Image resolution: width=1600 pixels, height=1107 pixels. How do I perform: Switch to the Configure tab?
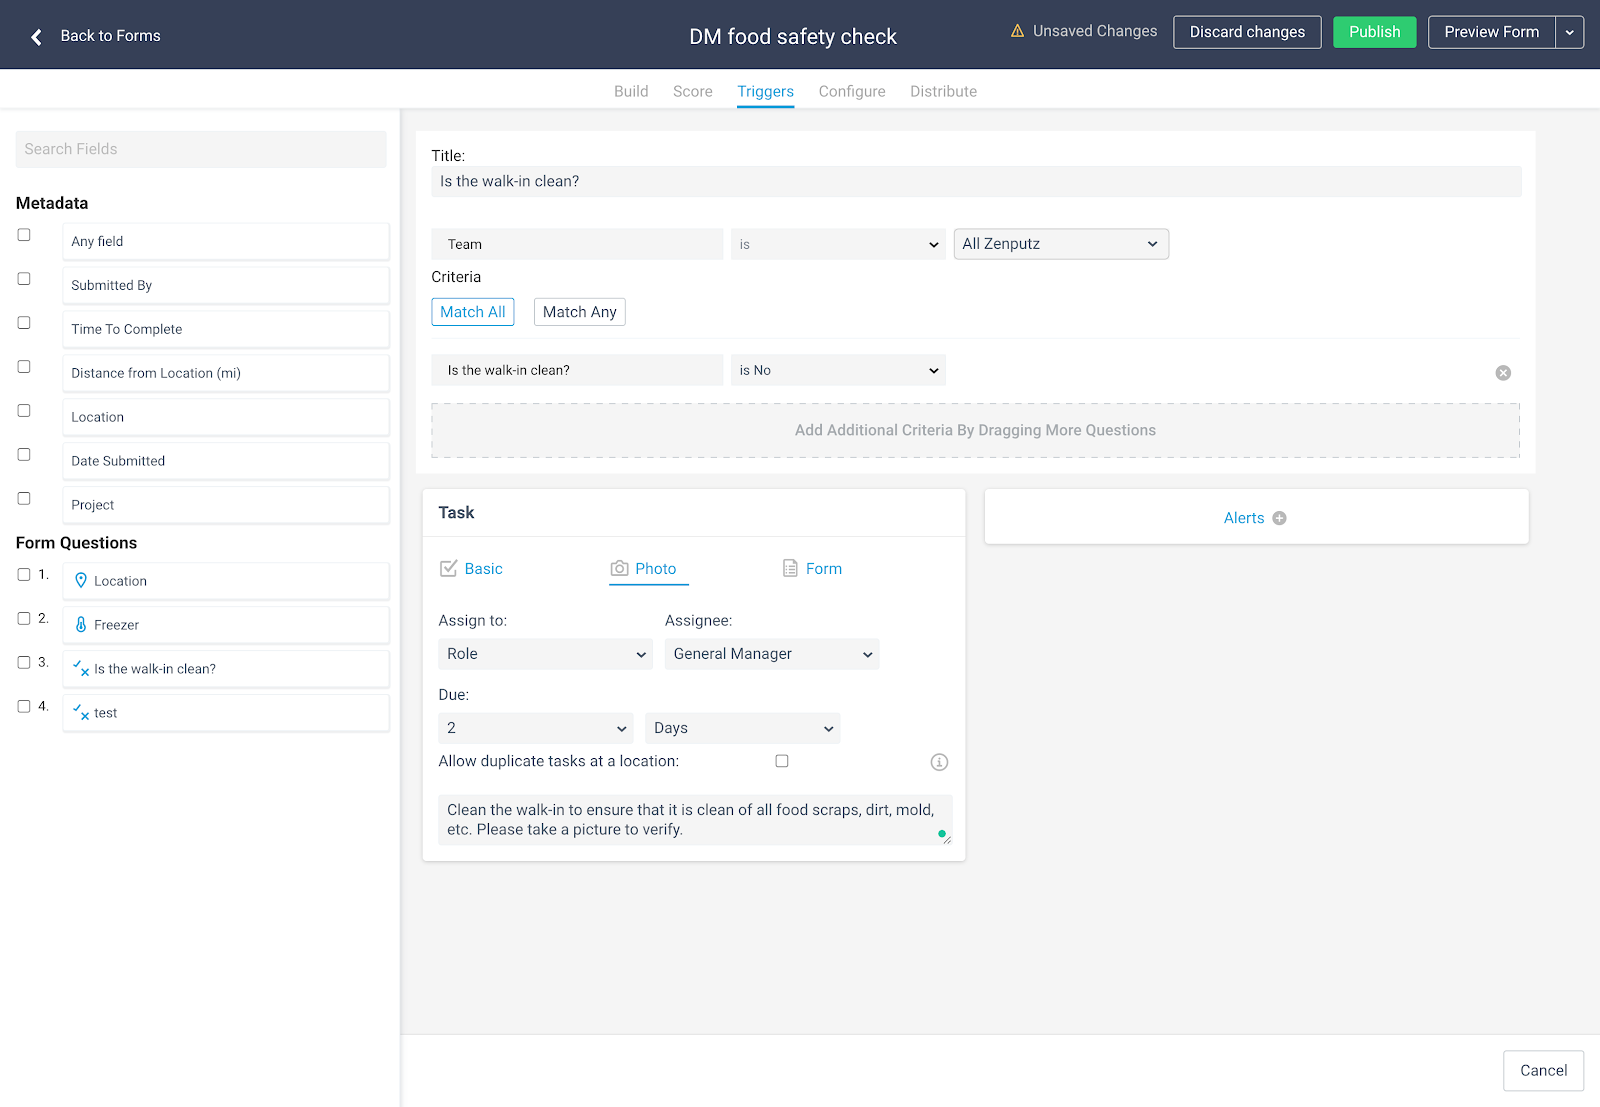pos(852,91)
